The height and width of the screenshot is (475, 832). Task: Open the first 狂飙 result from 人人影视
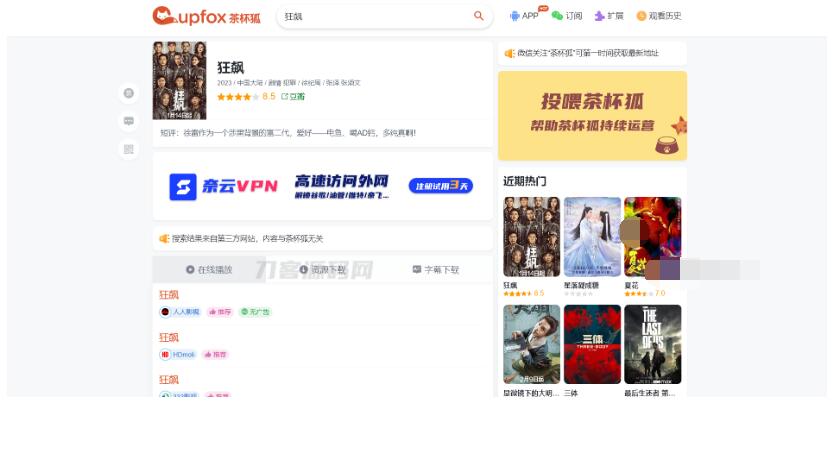pyautogui.click(x=168, y=295)
